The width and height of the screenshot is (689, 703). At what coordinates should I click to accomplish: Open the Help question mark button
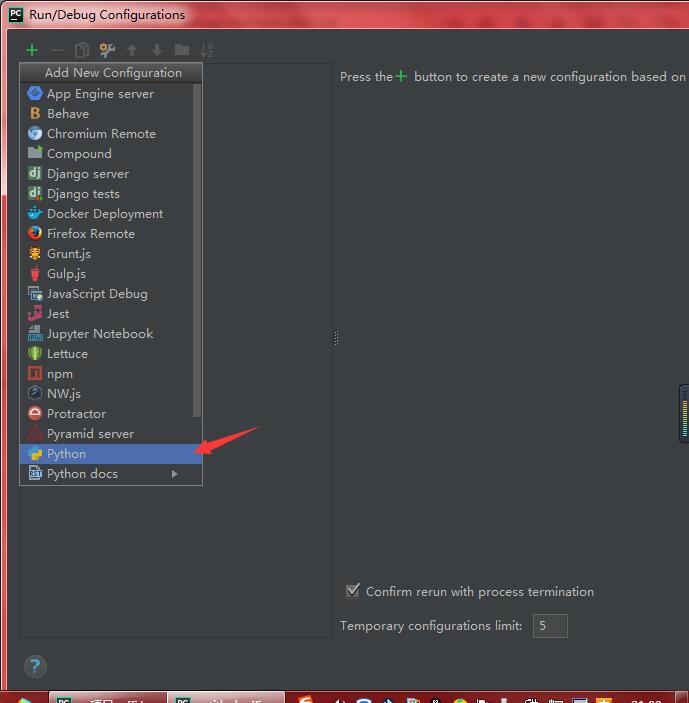click(x=35, y=666)
